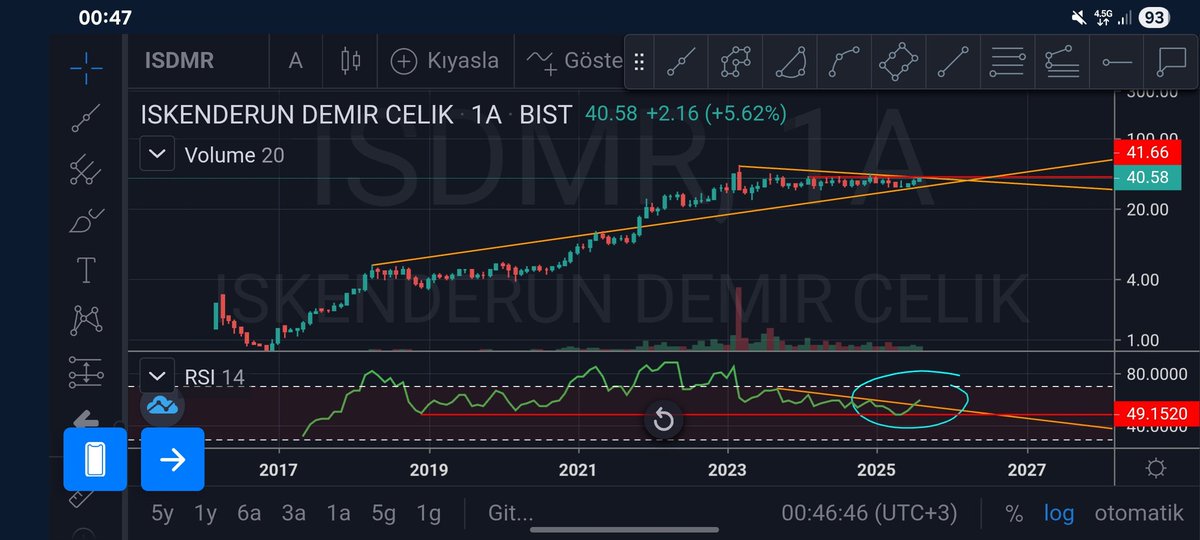Select the brush drawing tool
This screenshot has height=540, width=1200.
click(x=86, y=221)
